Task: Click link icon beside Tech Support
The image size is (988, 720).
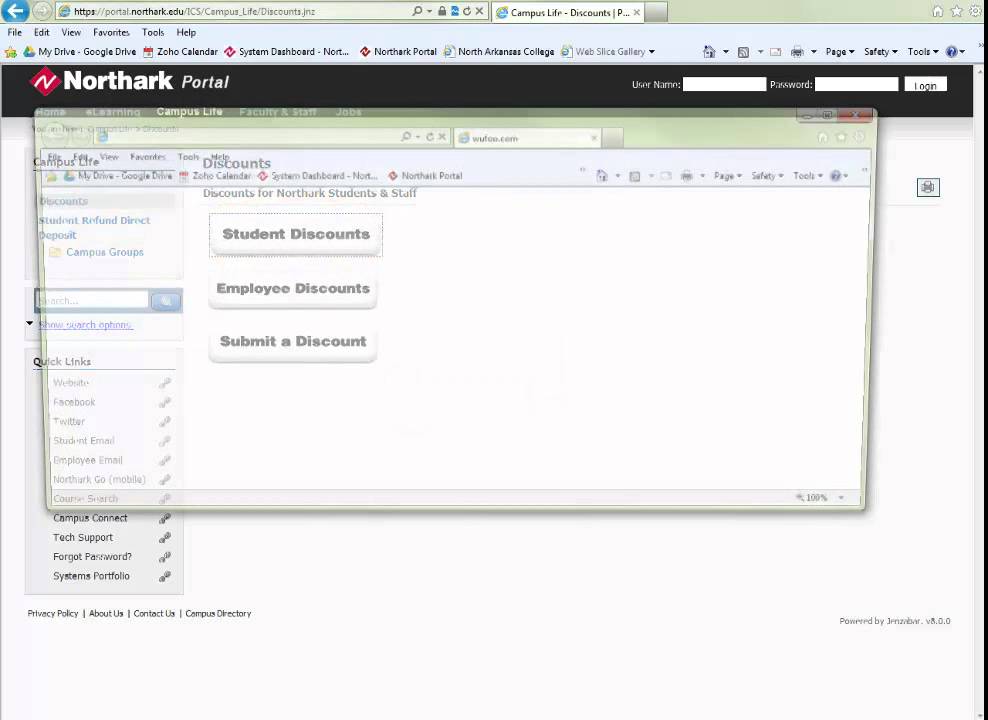Action: pyautogui.click(x=164, y=537)
